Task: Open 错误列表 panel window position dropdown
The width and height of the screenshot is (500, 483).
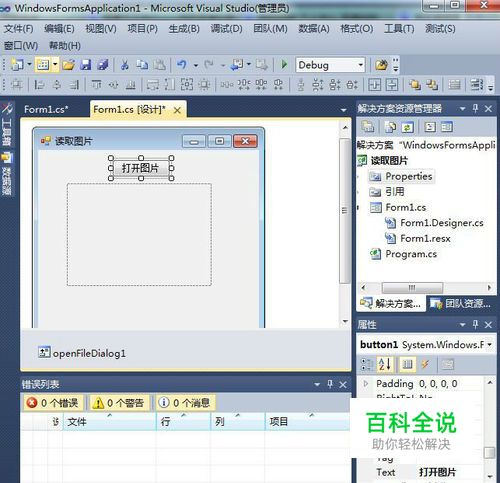Action: (317, 385)
